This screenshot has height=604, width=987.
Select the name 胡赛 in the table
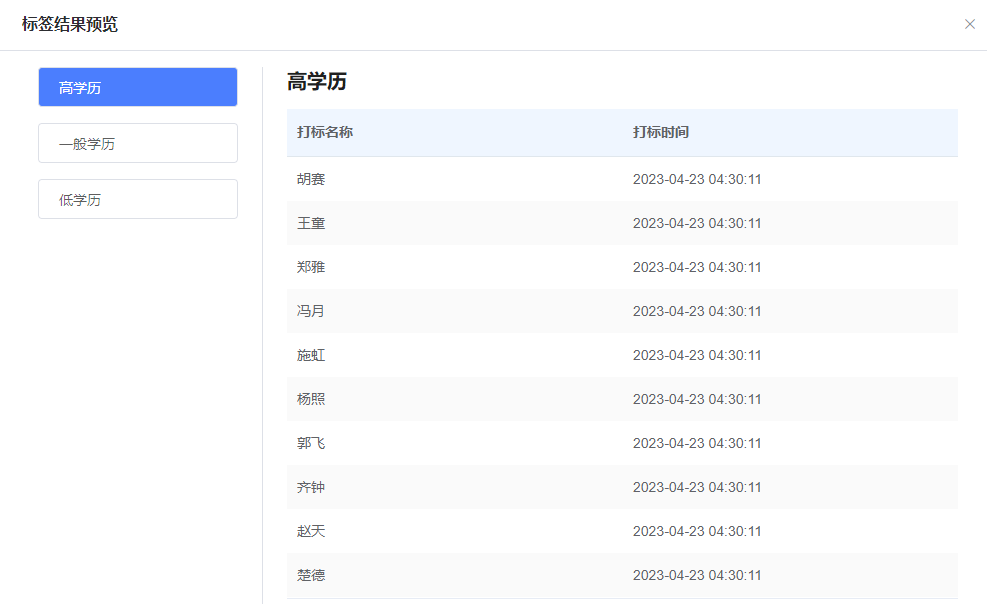pos(311,179)
